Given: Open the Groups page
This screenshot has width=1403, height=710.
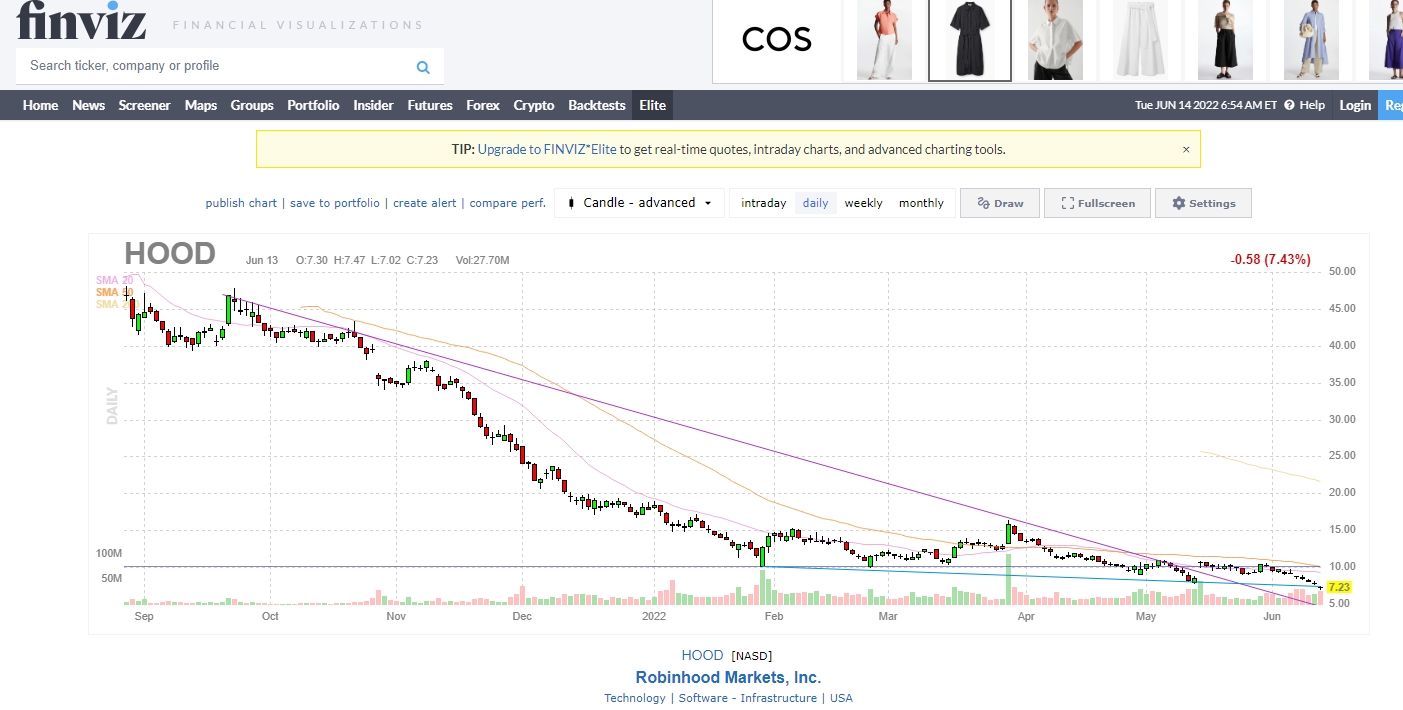Looking at the screenshot, I should (252, 105).
